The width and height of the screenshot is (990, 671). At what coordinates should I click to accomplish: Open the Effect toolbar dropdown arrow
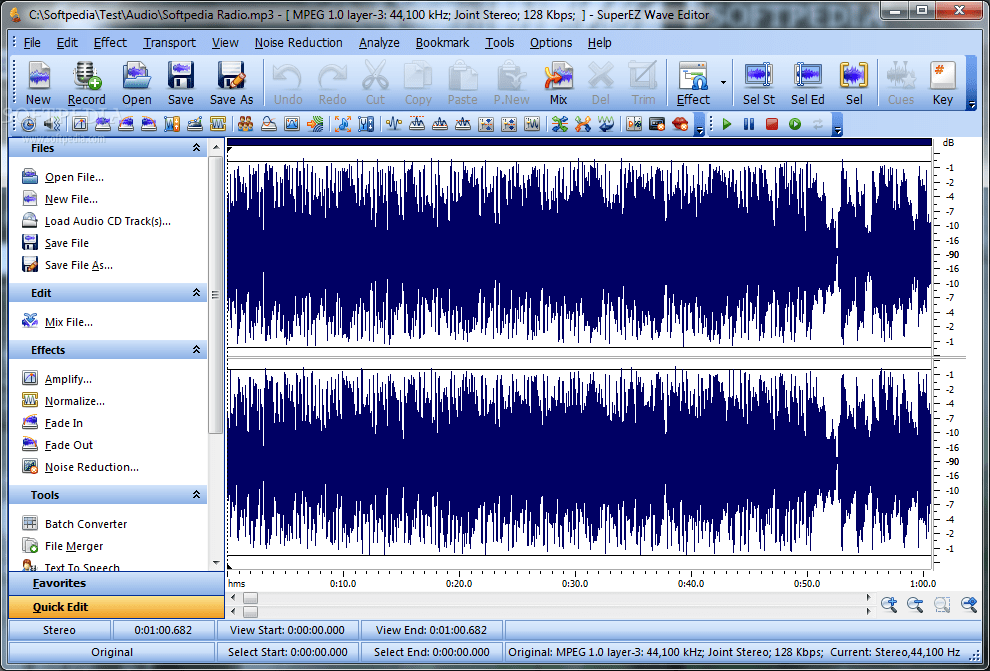(x=723, y=83)
